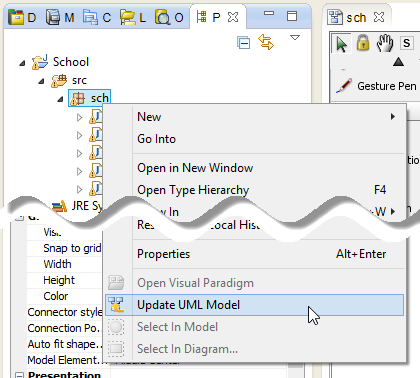The height and width of the screenshot is (378, 420).
Task: Collapse the Presentation property group
Action: pos(20,375)
